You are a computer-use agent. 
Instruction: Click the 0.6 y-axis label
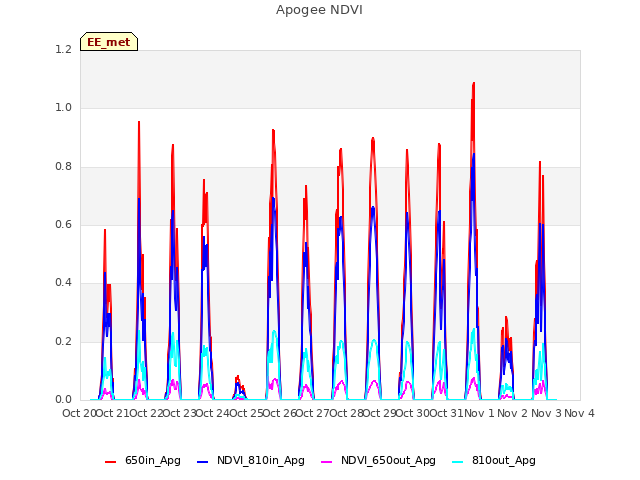[x=63, y=224]
